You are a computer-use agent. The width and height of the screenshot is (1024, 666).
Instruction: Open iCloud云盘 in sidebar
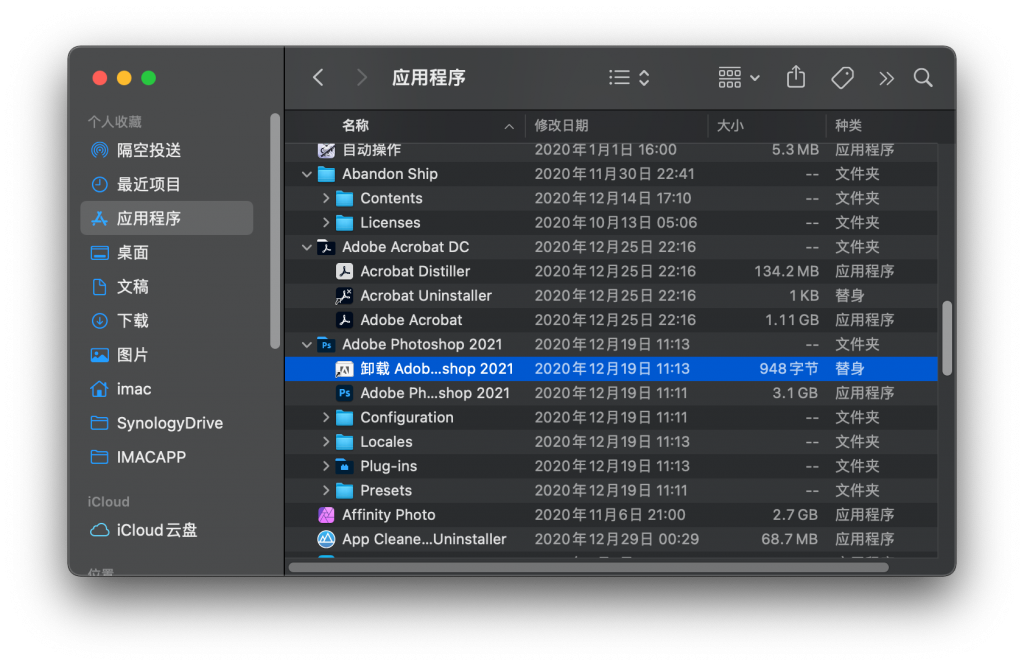(167, 530)
